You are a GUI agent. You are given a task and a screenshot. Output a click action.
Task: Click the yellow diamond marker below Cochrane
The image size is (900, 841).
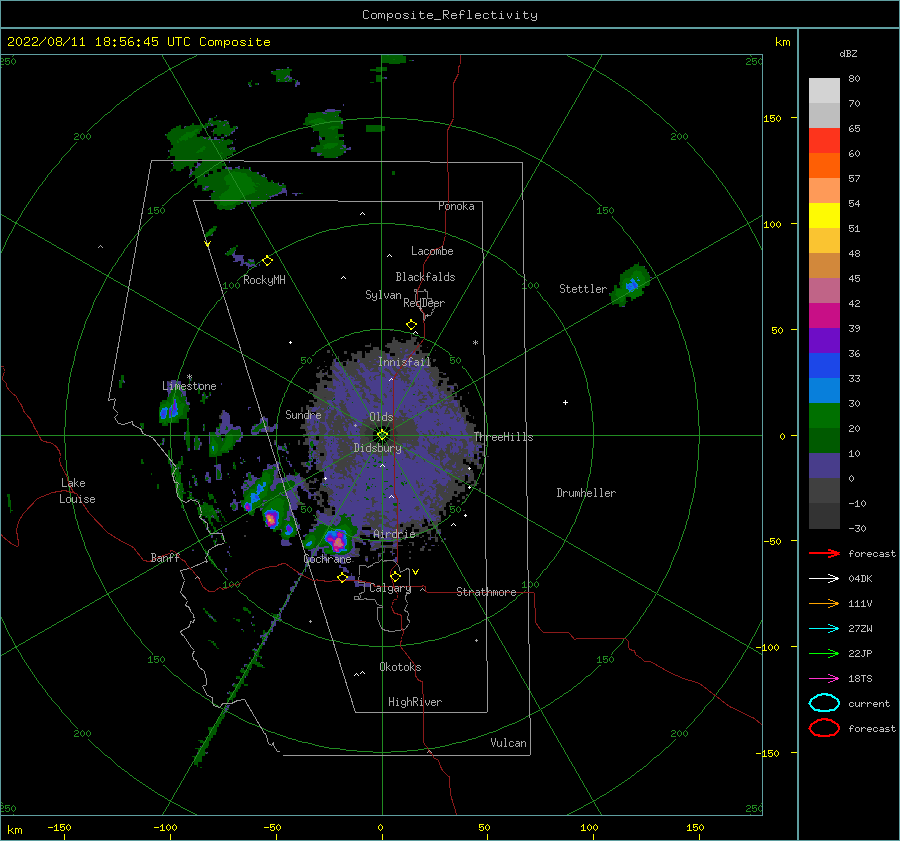point(343,577)
